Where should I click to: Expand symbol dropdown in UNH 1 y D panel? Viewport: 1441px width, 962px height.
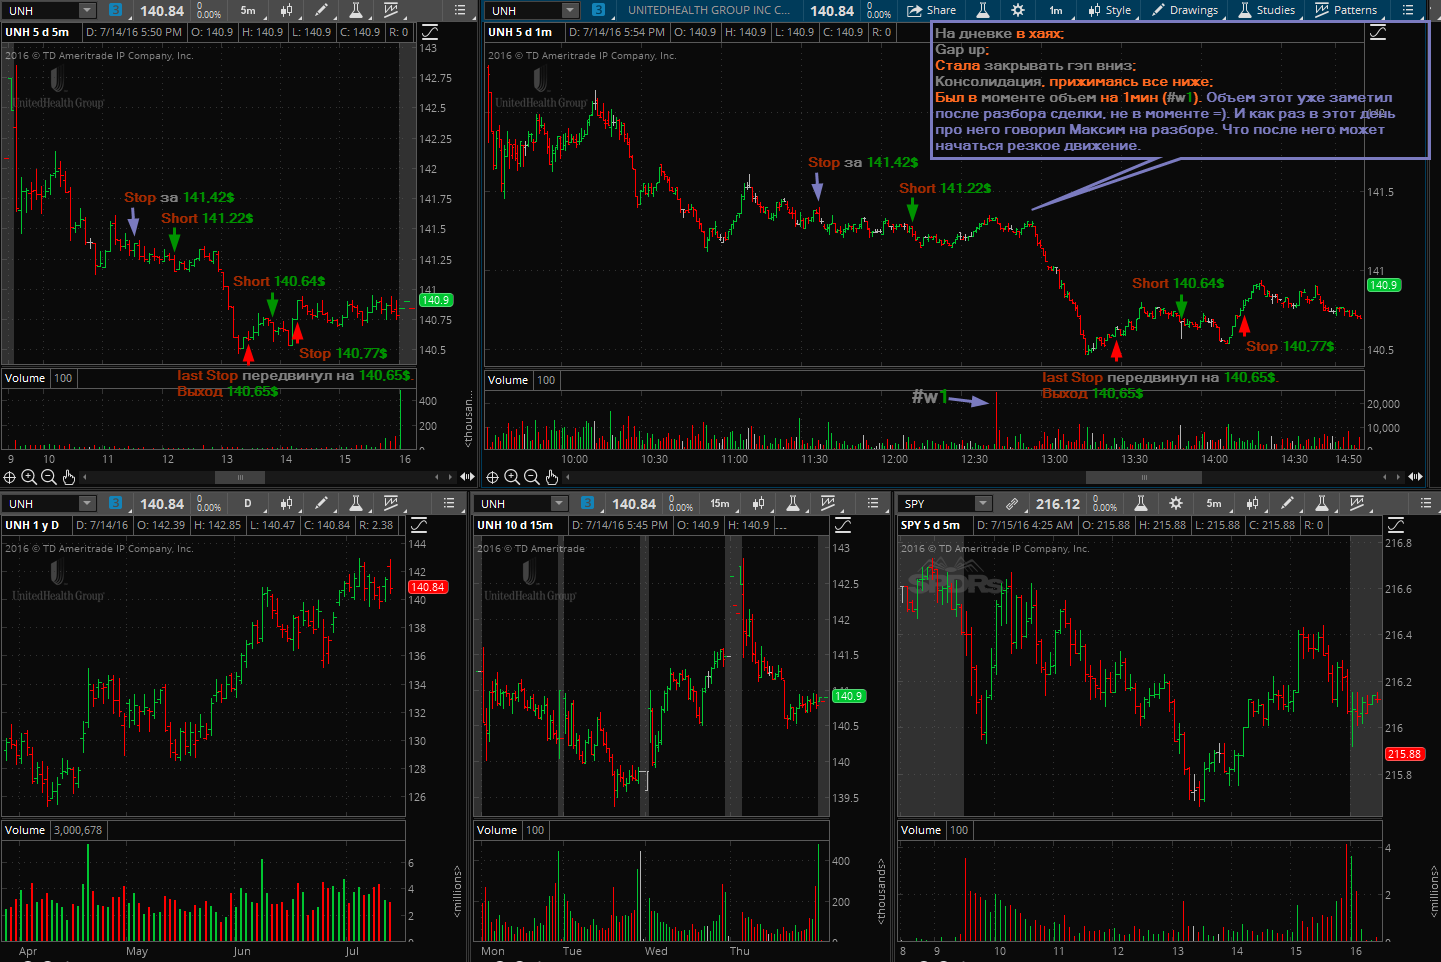(87, 503)
